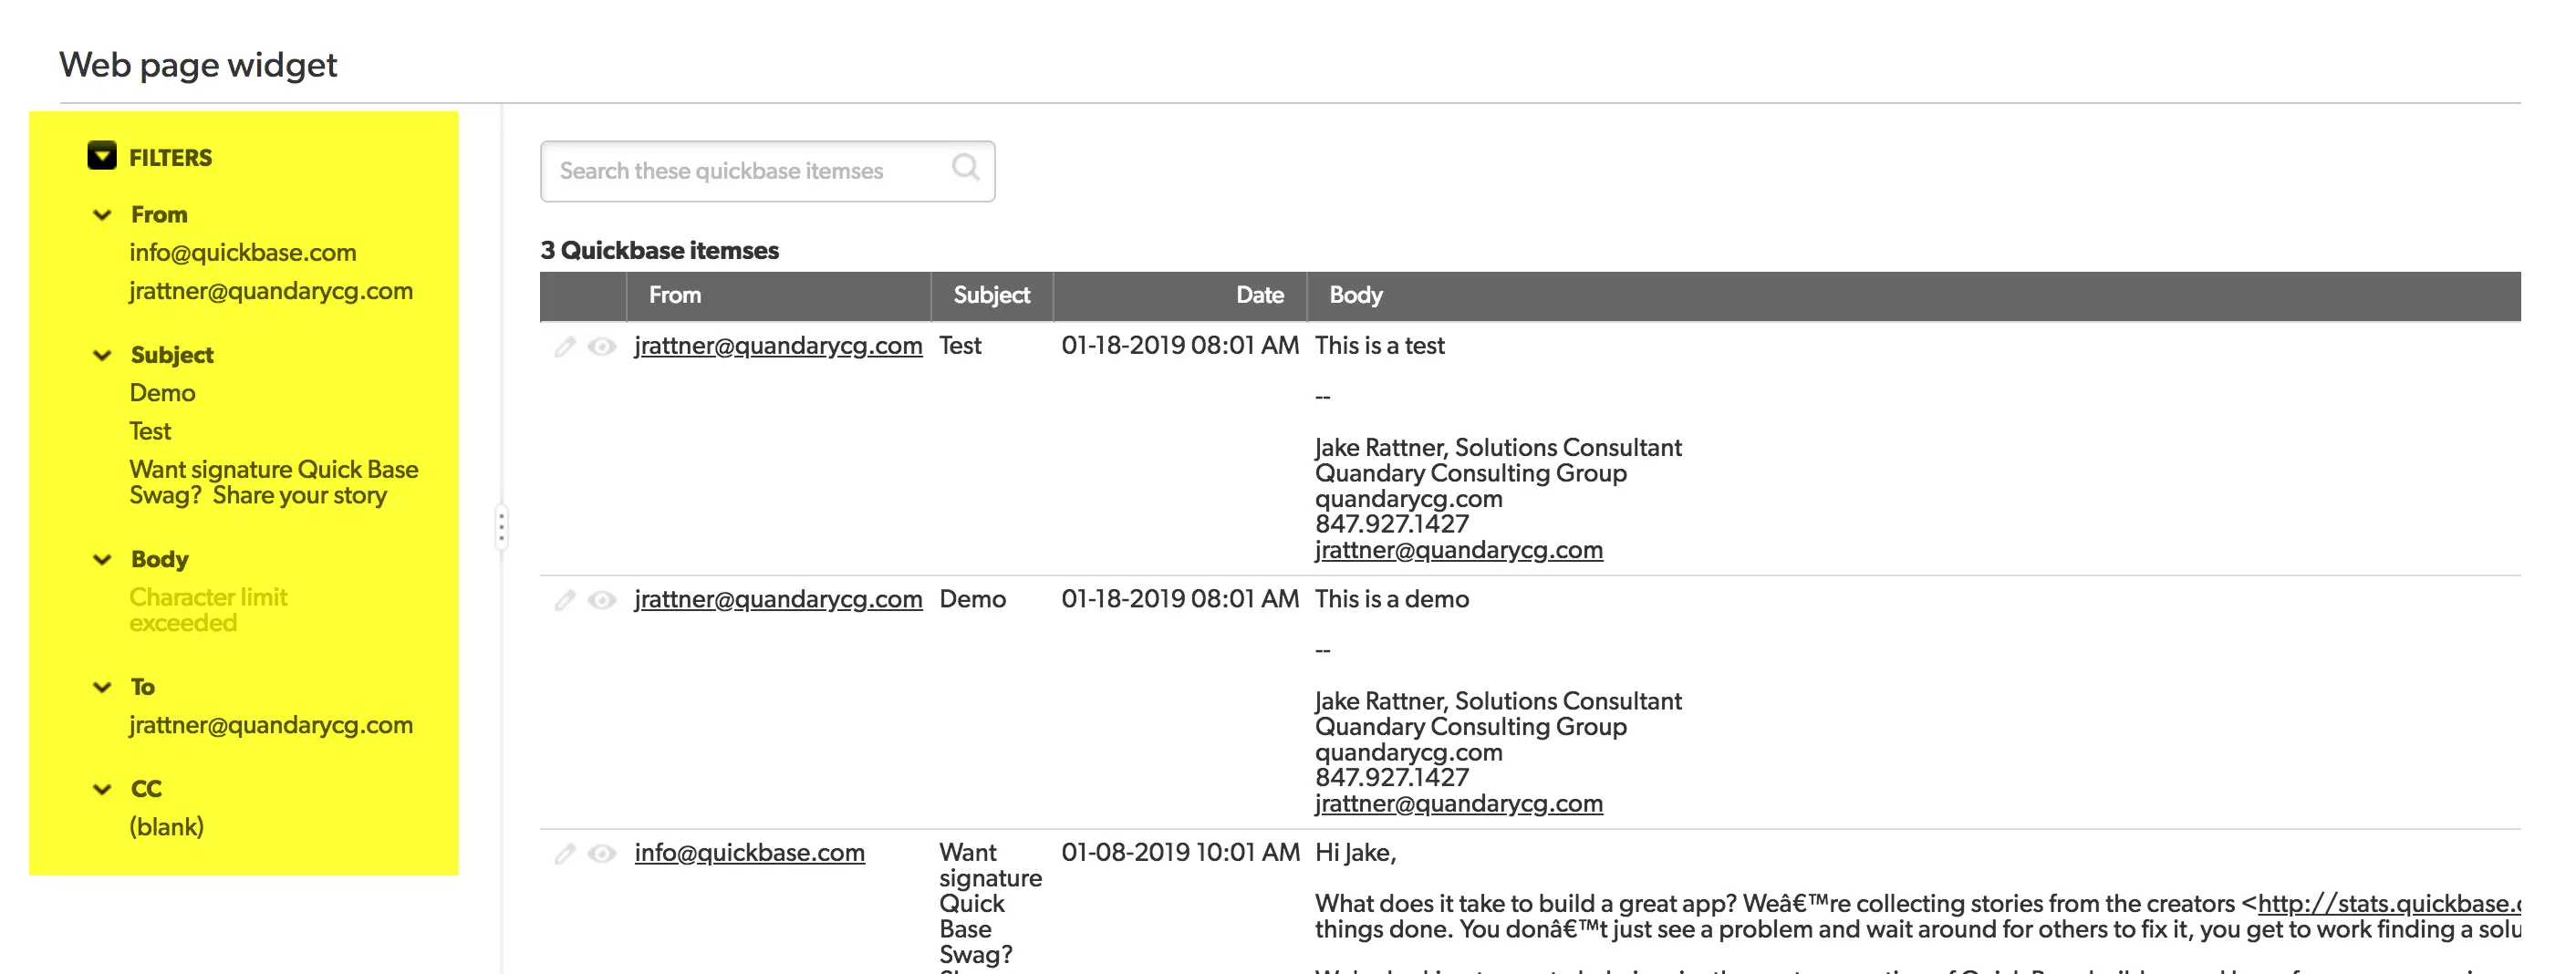Click '01-18-2019 08:01 AM' in Test row
This screenshot has height=974, width=2576.
(1180, 346)
